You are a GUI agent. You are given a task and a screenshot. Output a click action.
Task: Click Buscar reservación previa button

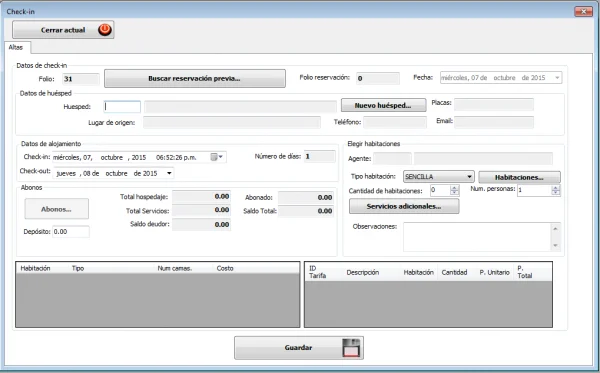click(x=195, y=78)
